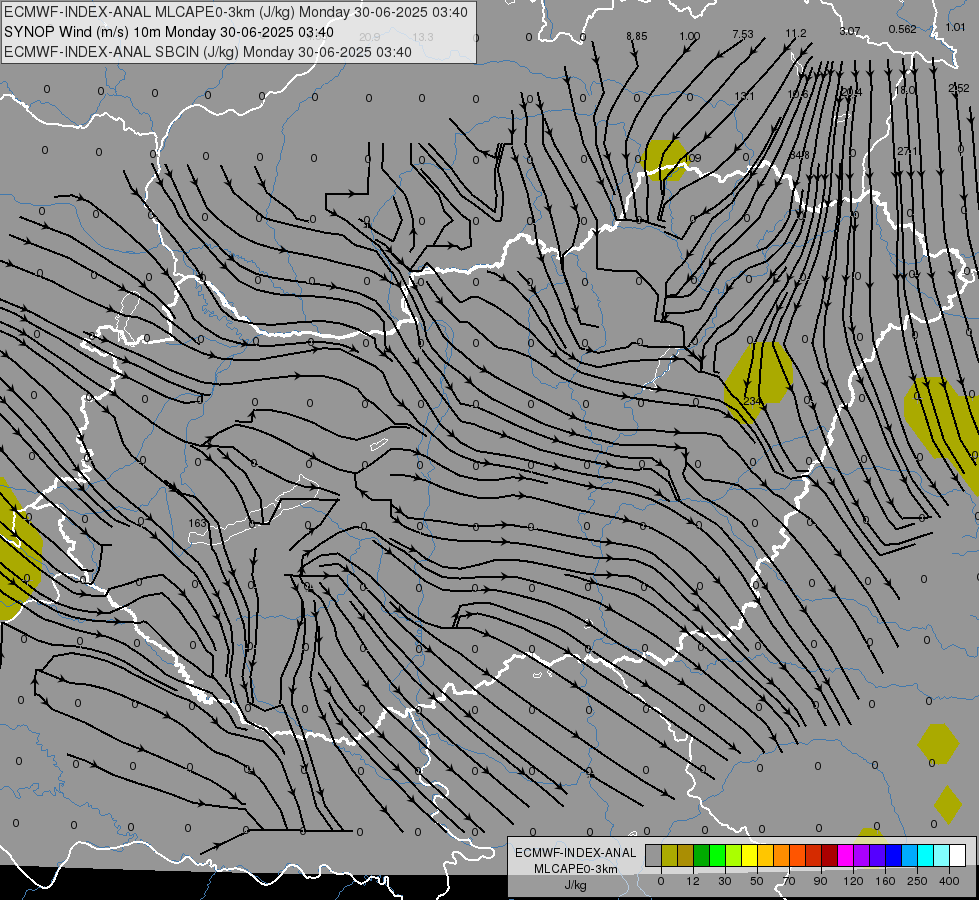Click the map value 13.1

[x=744, y=96]
